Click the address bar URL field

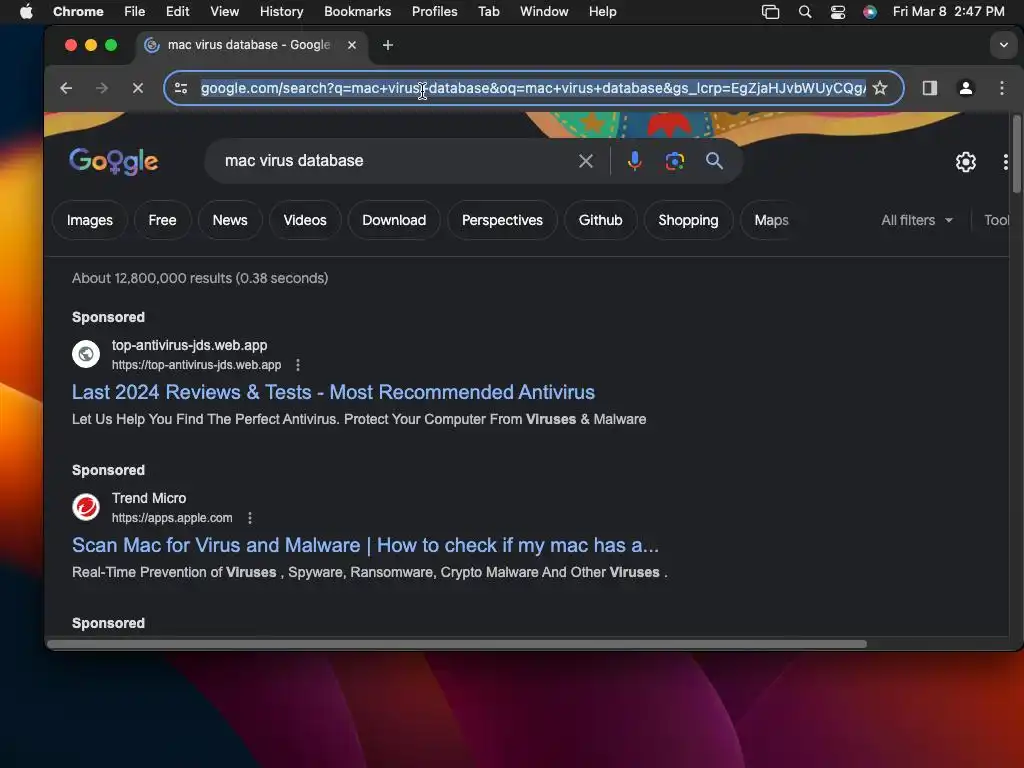tap(533, 88)
